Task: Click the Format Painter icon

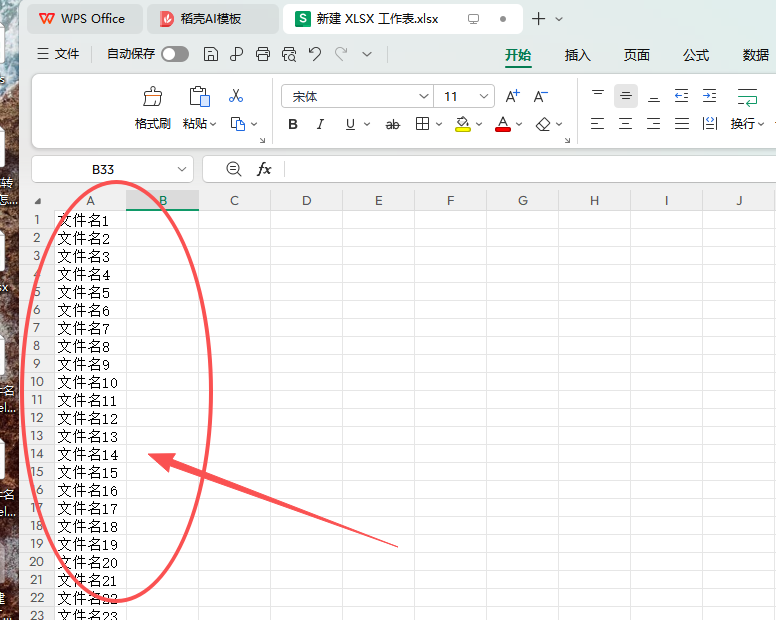Action: (152, 96)
